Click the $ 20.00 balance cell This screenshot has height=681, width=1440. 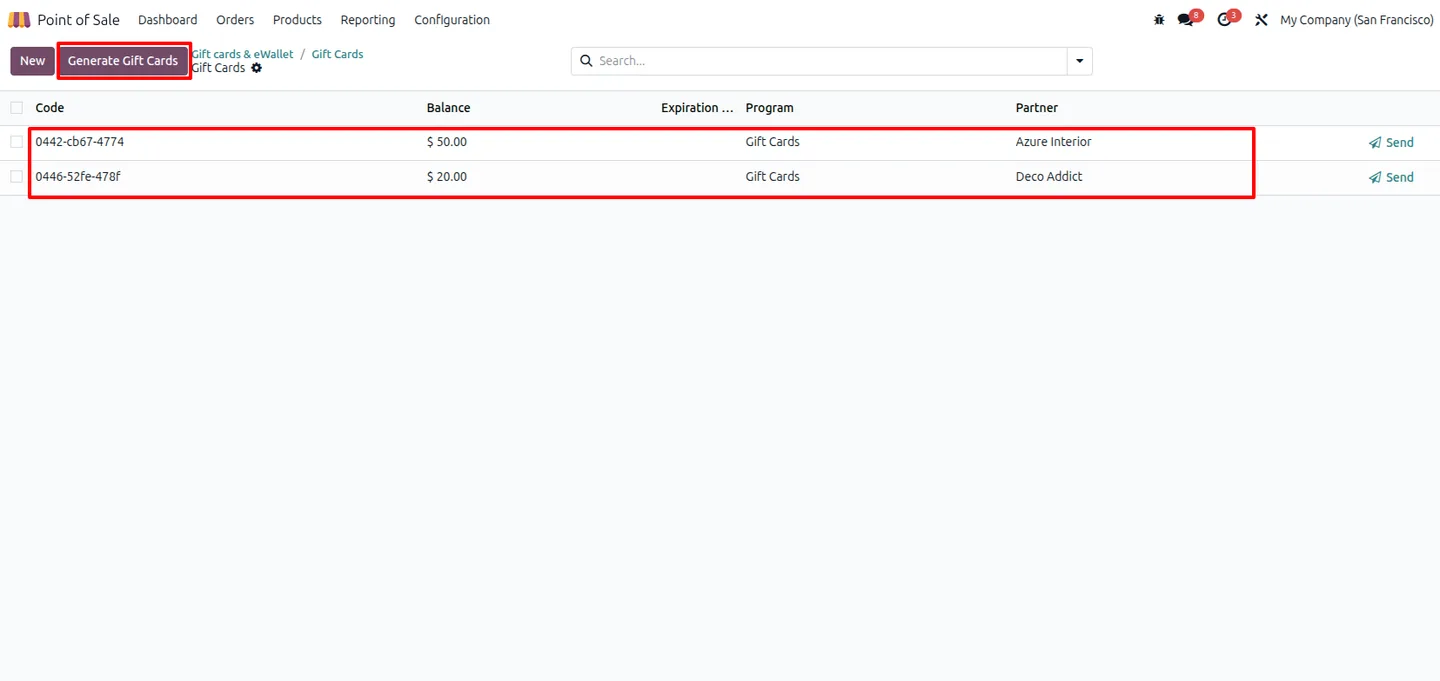click(x=447, y=177)
